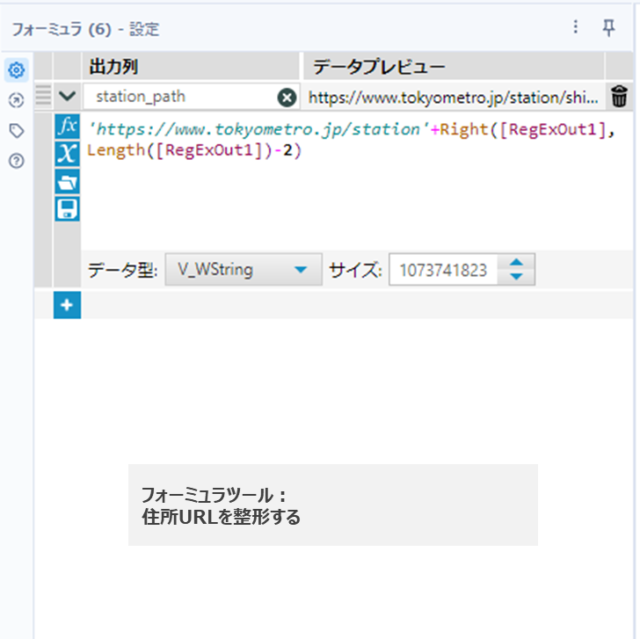This screenshot has height=639, width=640.
Task: Clear the station_path output column name
Action: pyautogui.click(x=287, y=97)
